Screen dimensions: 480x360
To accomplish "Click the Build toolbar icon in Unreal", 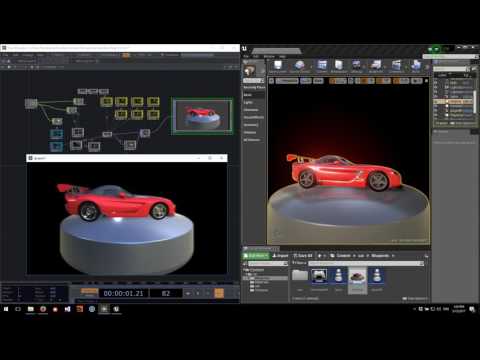I will click(416, 66).
